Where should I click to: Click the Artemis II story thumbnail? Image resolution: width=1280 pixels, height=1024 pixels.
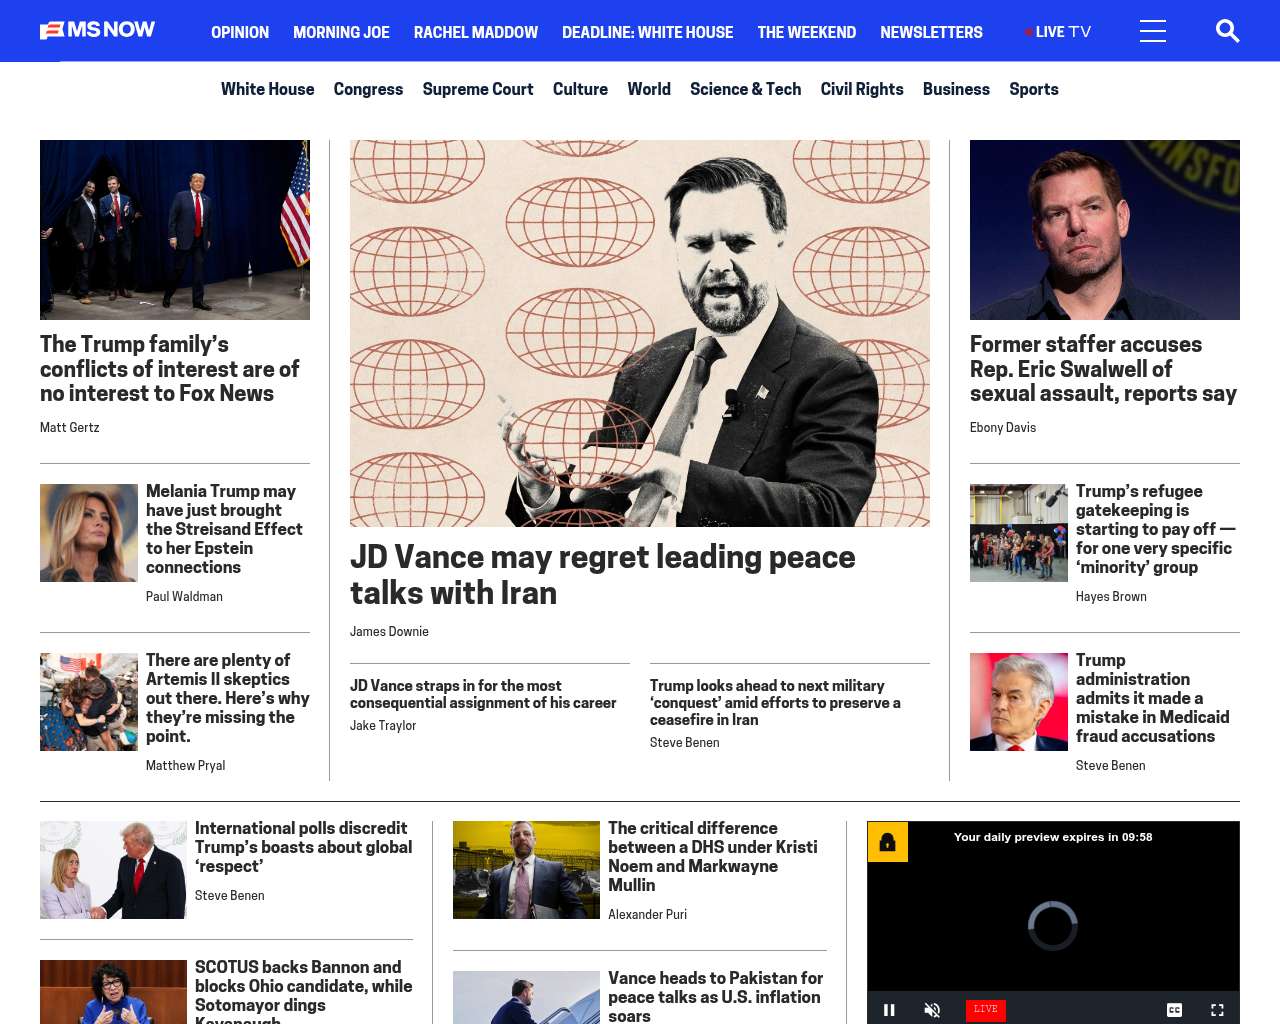(89, 702)
